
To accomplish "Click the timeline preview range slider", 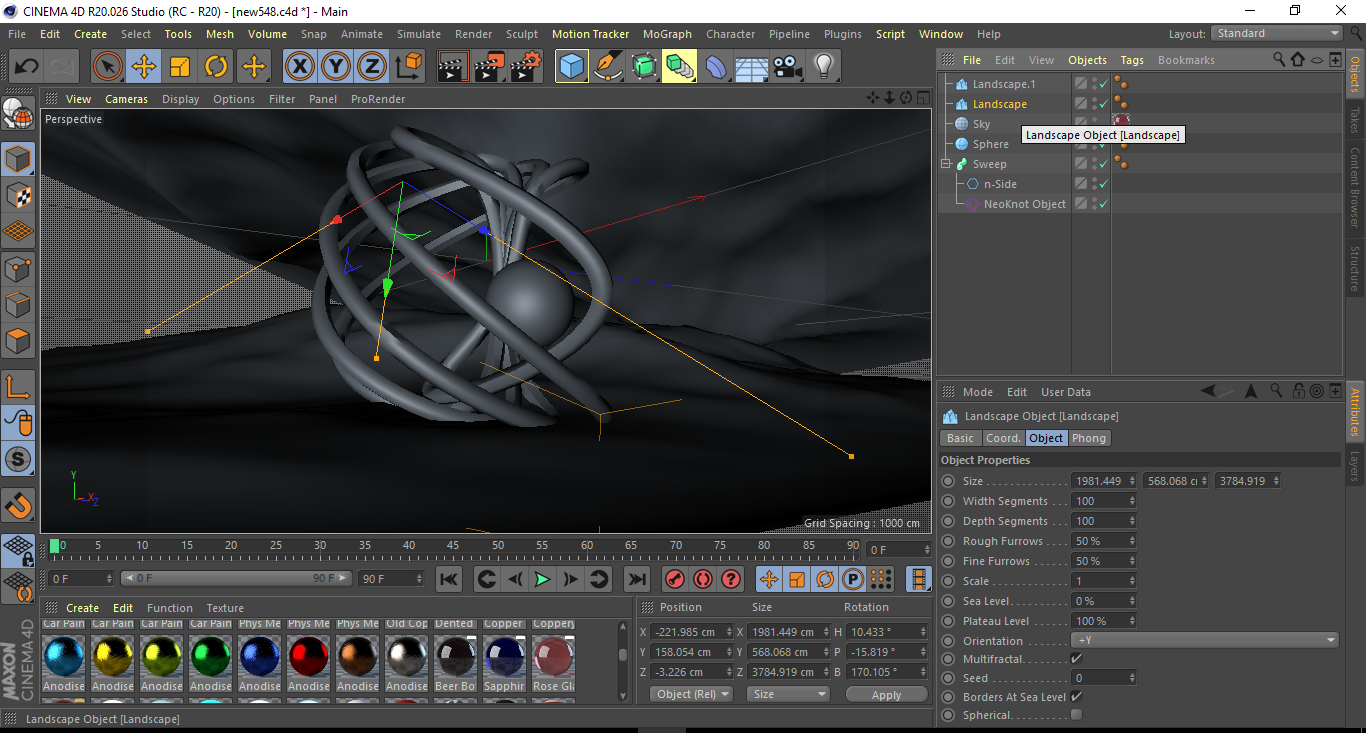I will [x=236, y=578].
